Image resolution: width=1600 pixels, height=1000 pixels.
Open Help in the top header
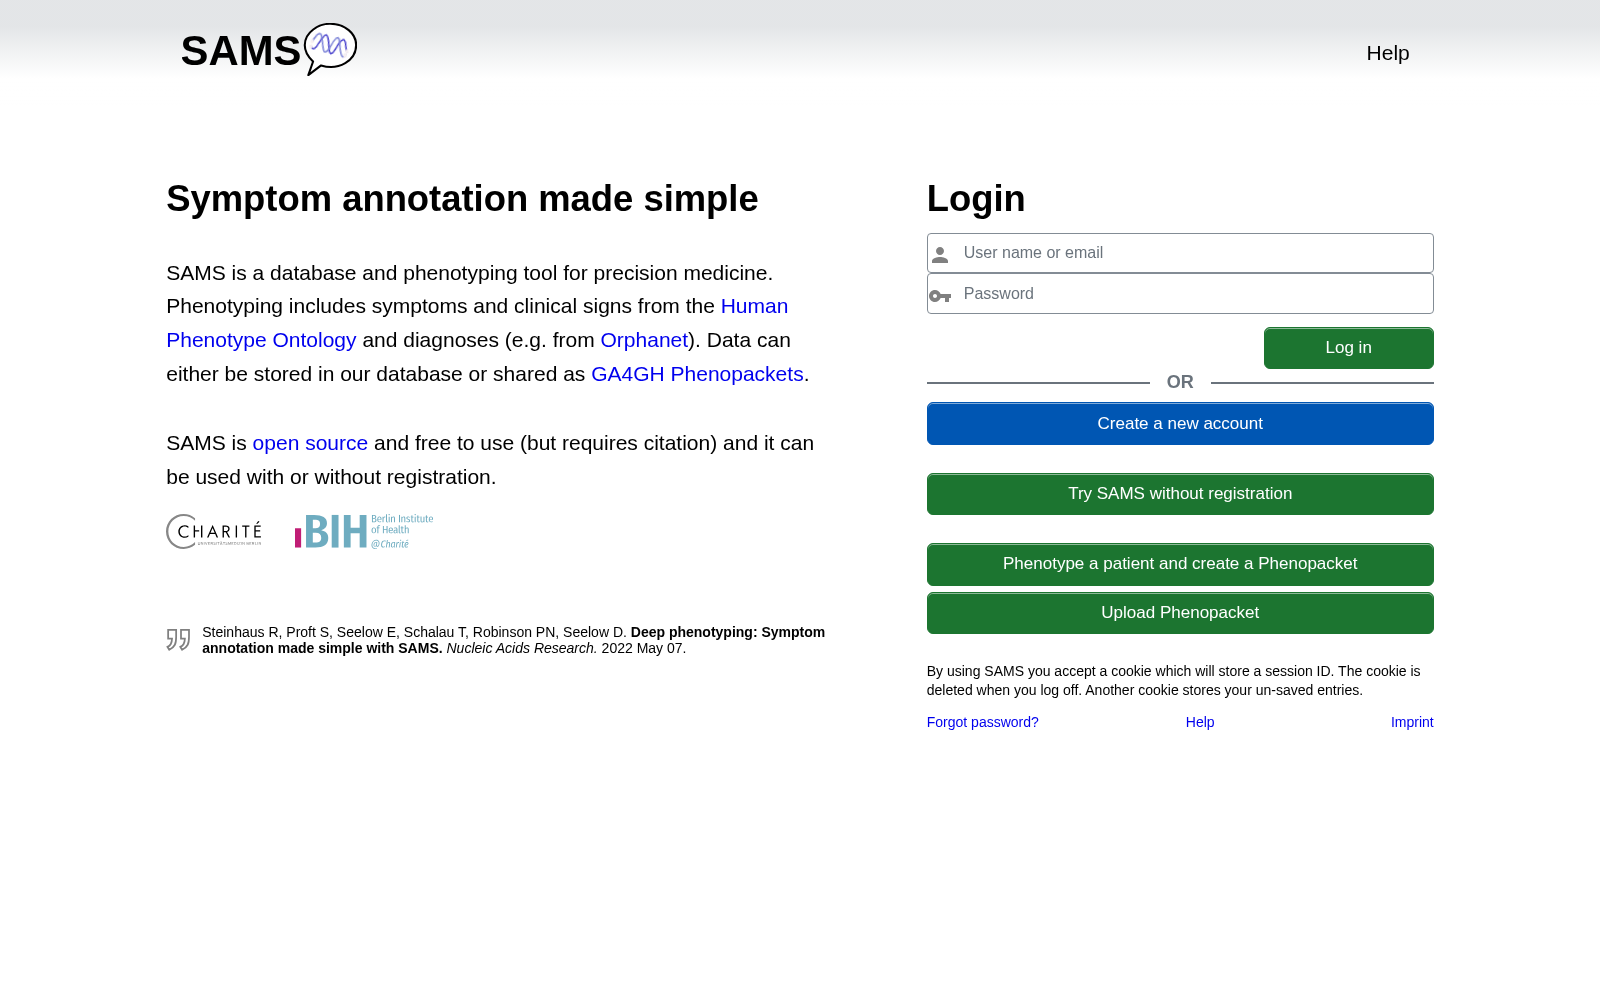1388,53
